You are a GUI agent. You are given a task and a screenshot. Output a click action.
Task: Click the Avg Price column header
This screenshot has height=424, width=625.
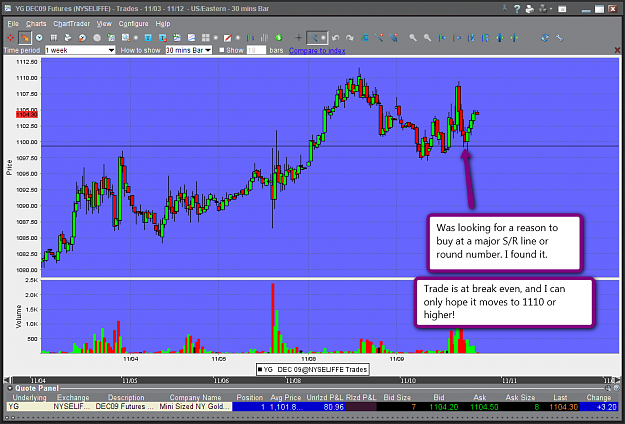pyautogui.click(x=285, y=397)
